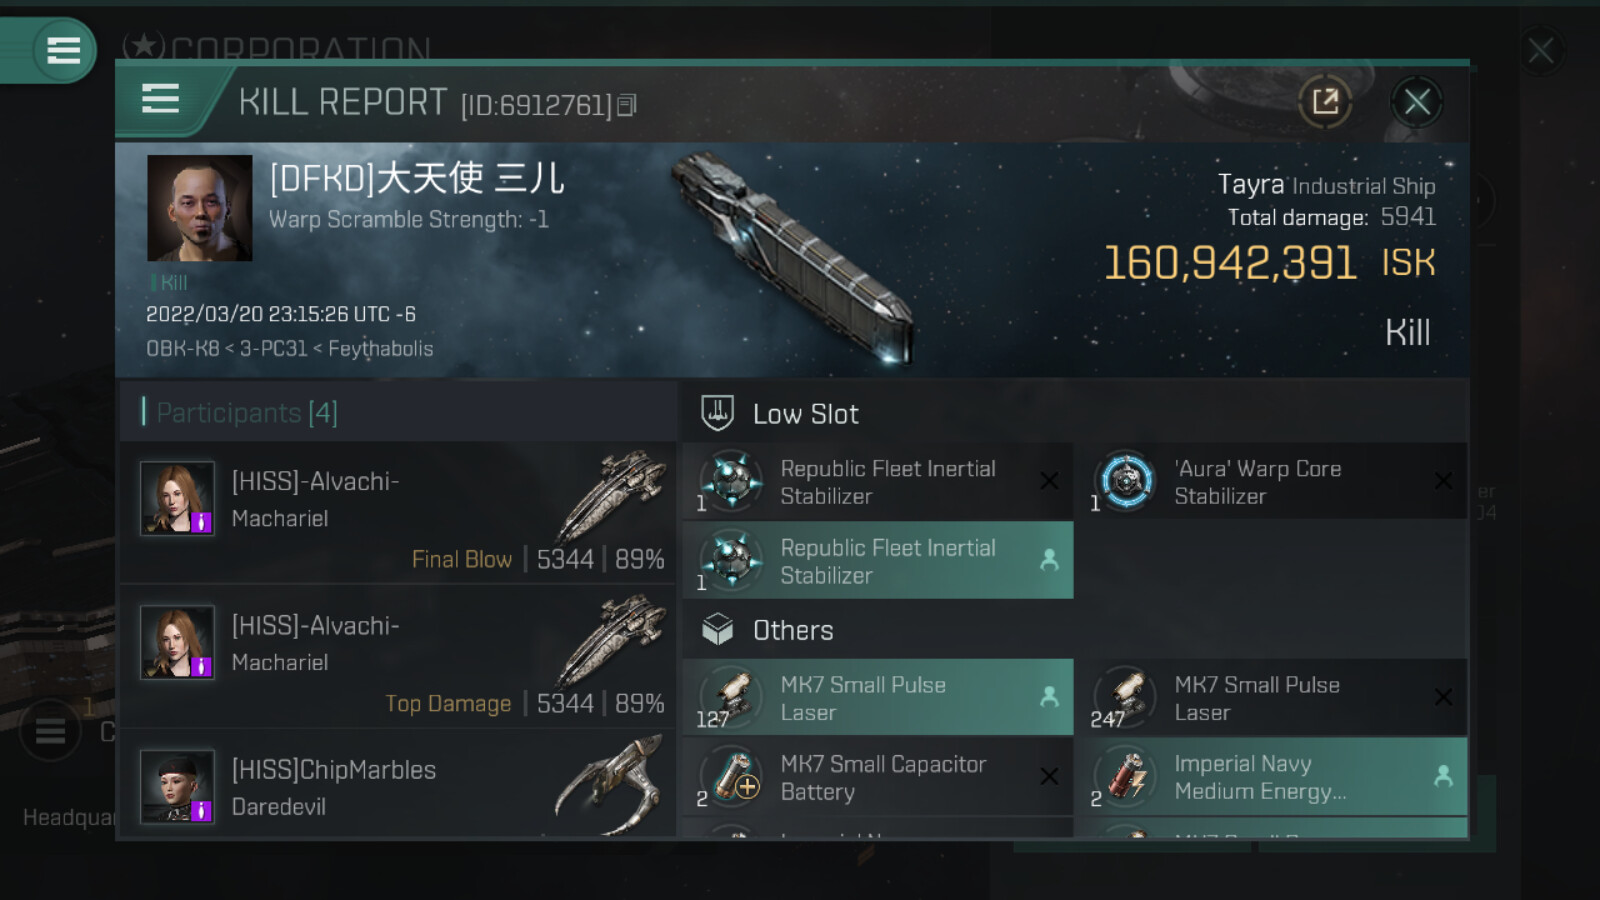Click the share kill report icon
The image size is (1600, 900).
coord(1325,101)
